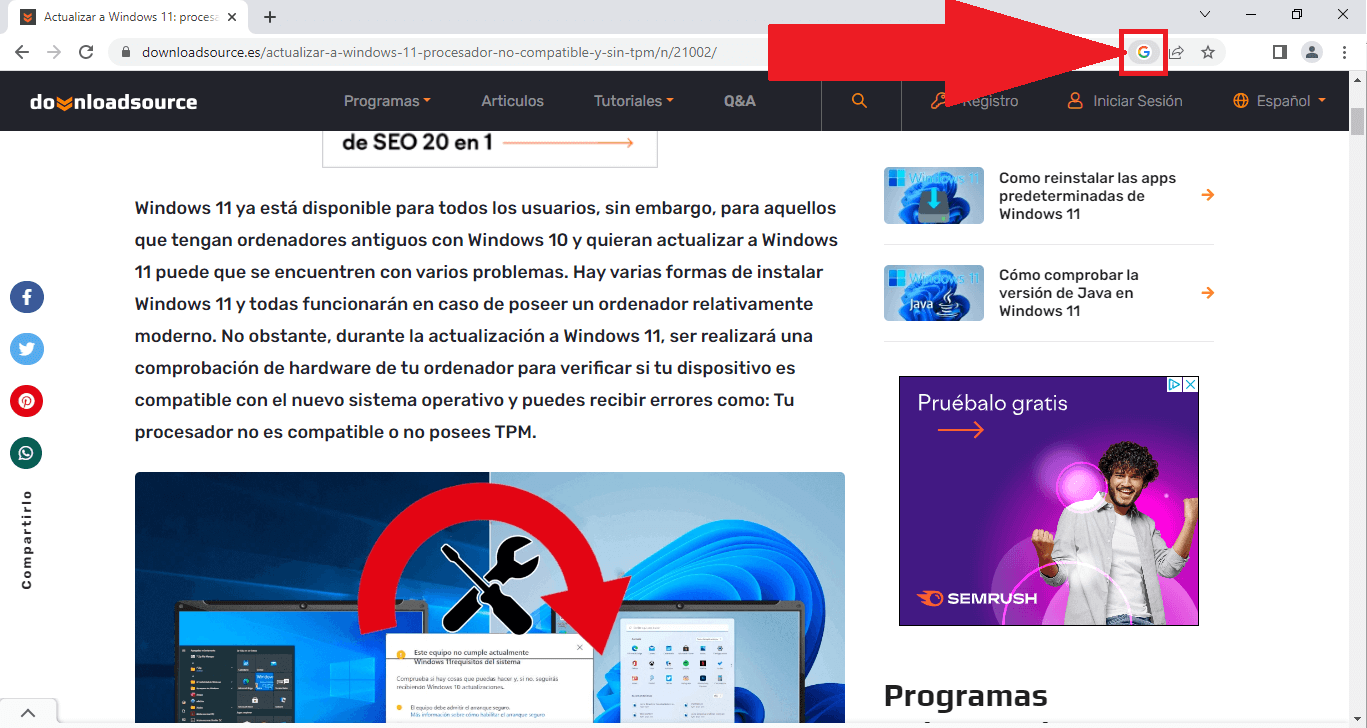Reload the current page
The width and height of the screenshot is (1367, 728).
pyautogui.click(x=86, y=52)
